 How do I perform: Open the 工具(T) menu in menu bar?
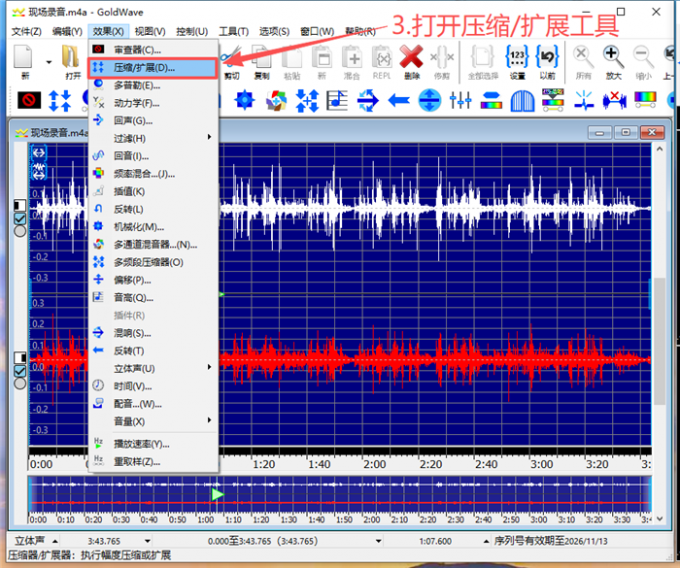(233, 31)
